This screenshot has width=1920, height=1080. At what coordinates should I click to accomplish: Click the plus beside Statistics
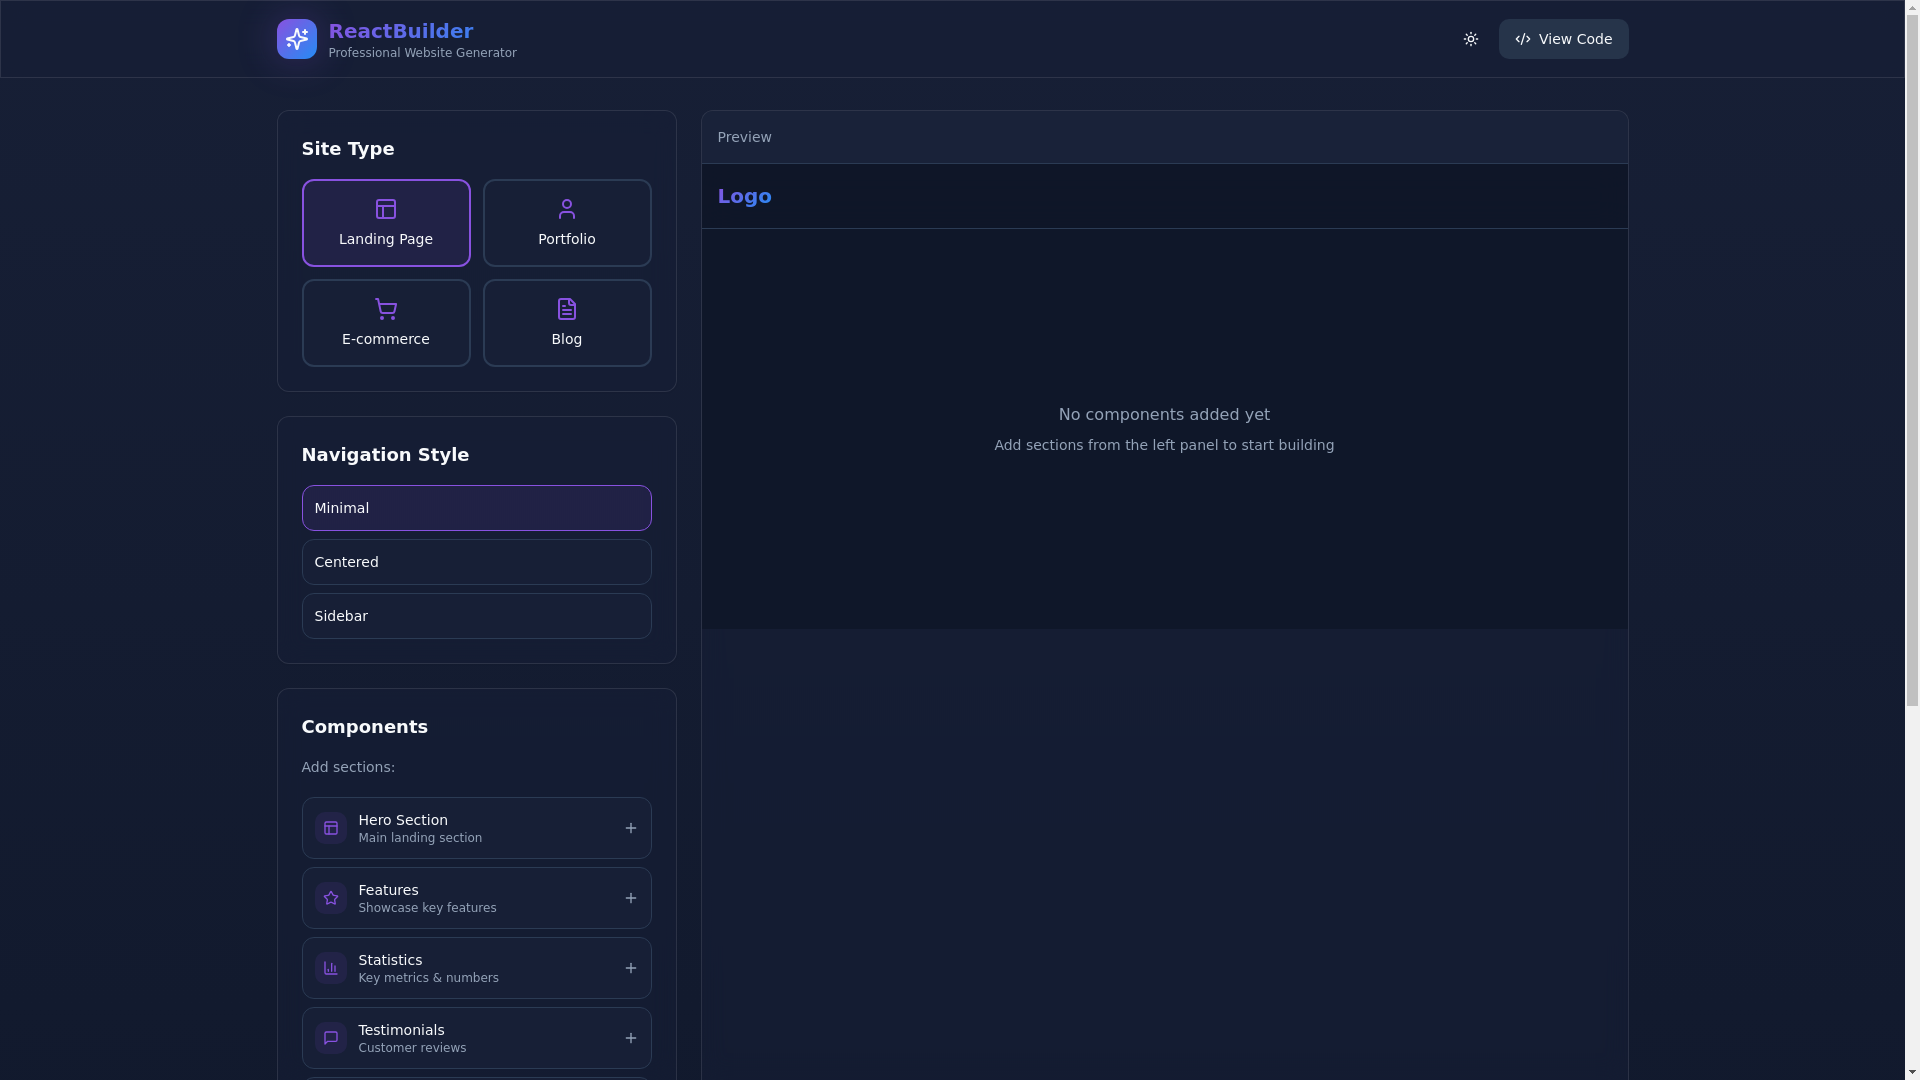coord(630,968)
